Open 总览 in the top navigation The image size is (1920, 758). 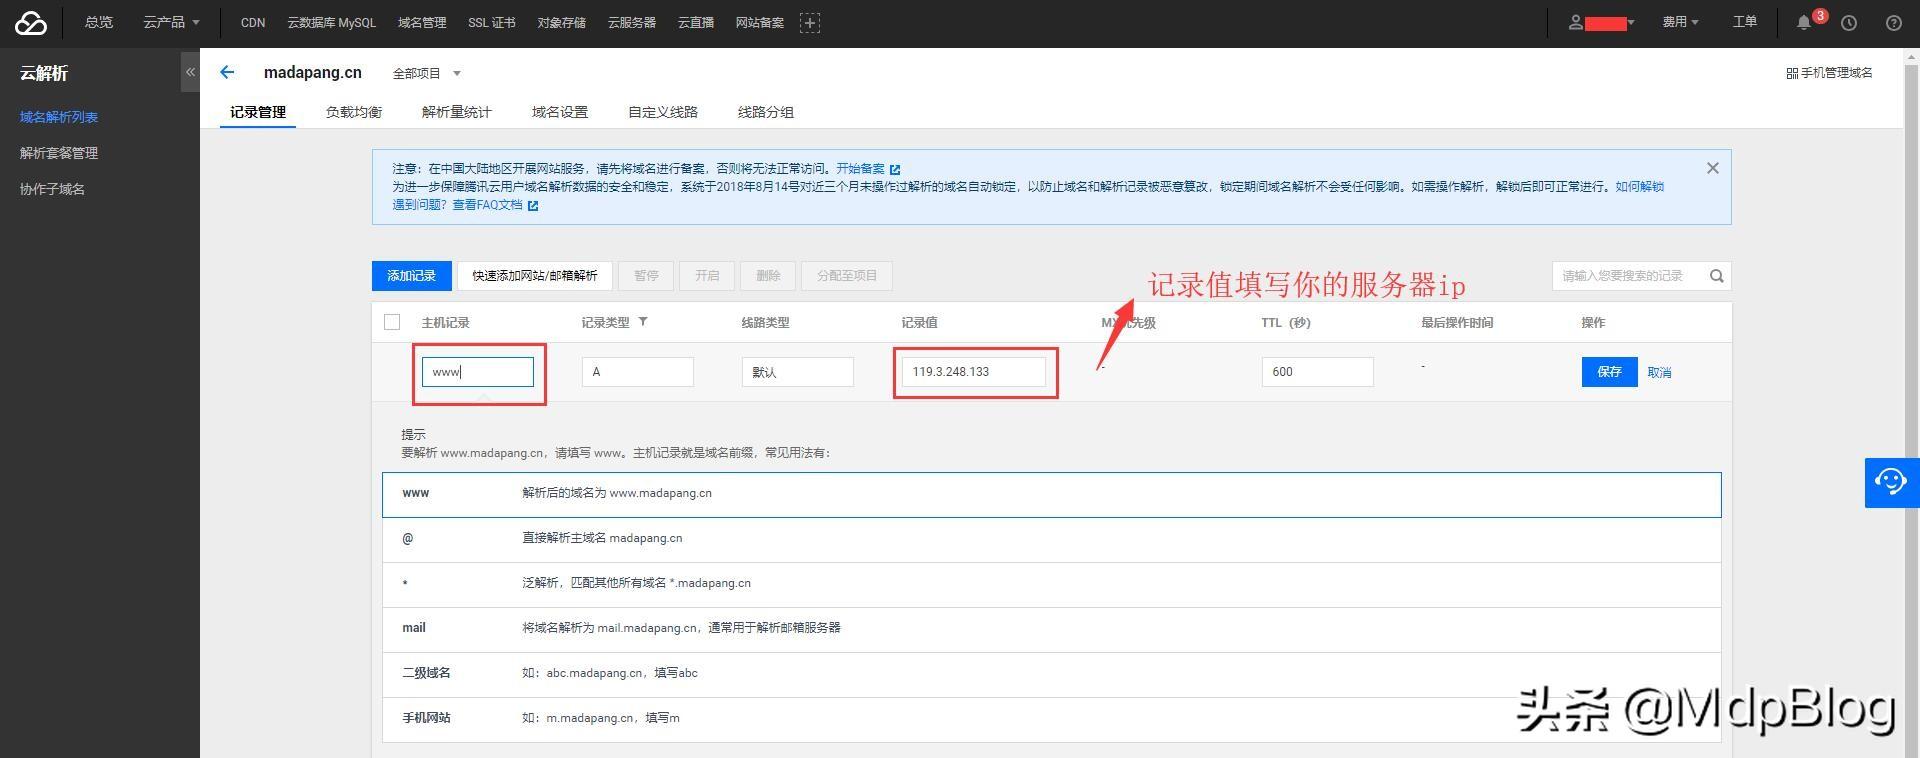pos(99,22)
